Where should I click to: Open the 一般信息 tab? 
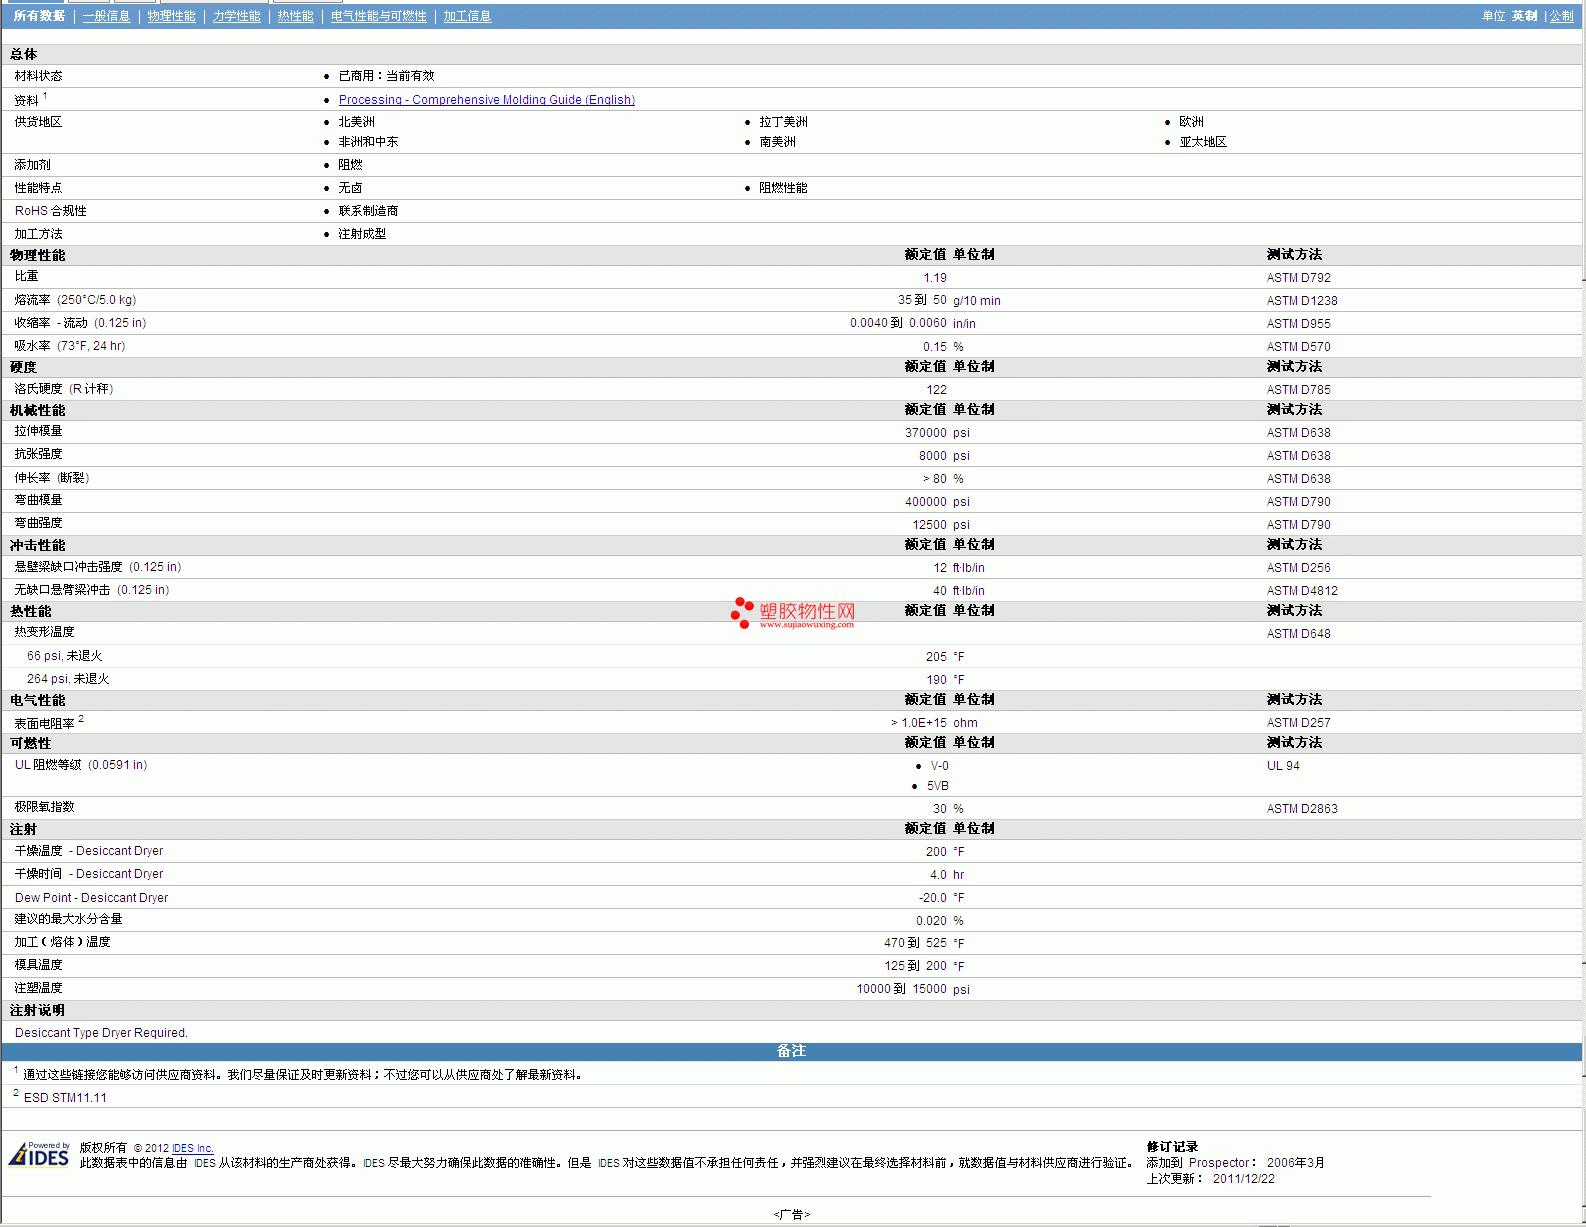(106, 16)
